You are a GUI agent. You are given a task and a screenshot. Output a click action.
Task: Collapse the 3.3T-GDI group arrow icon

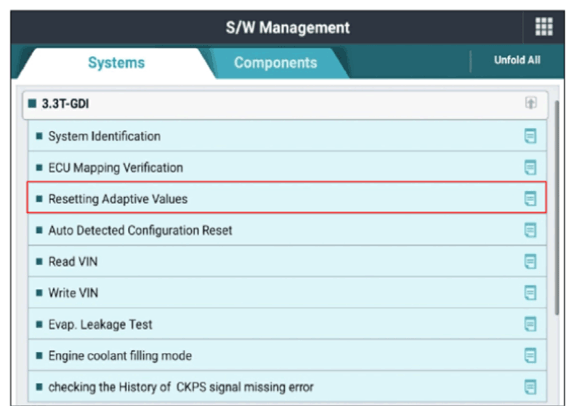pyautogui.click(x=531, y=103)
